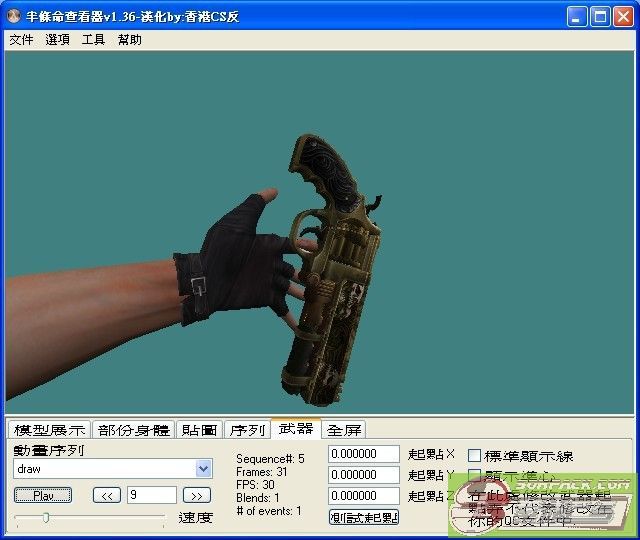640x540 pixels.
Task: Click the 起點X origin value field
Action: pos(363,455)
